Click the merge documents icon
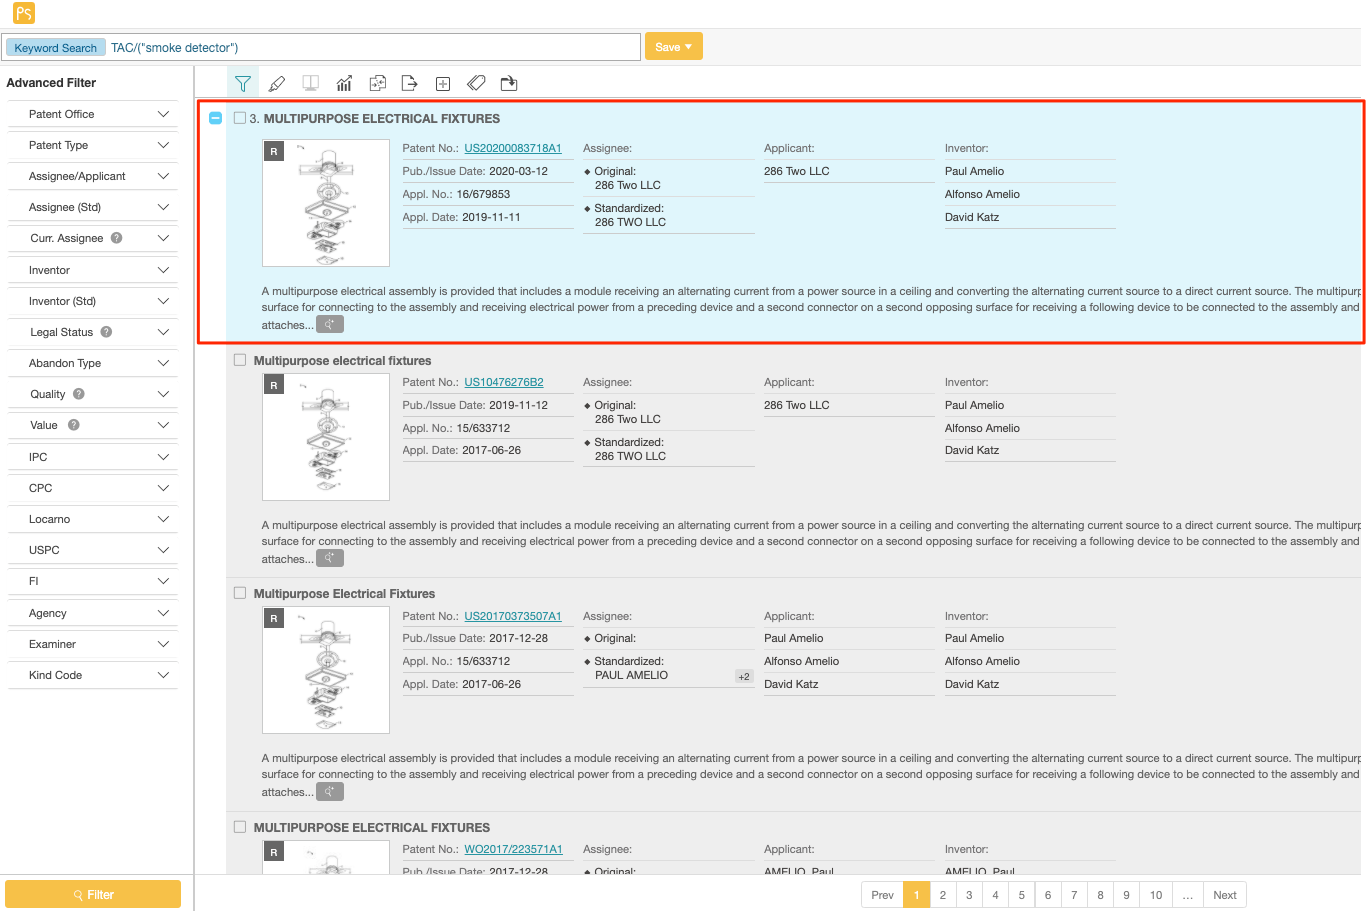Viewport: 1366px width, 911px height. point(377,83)
